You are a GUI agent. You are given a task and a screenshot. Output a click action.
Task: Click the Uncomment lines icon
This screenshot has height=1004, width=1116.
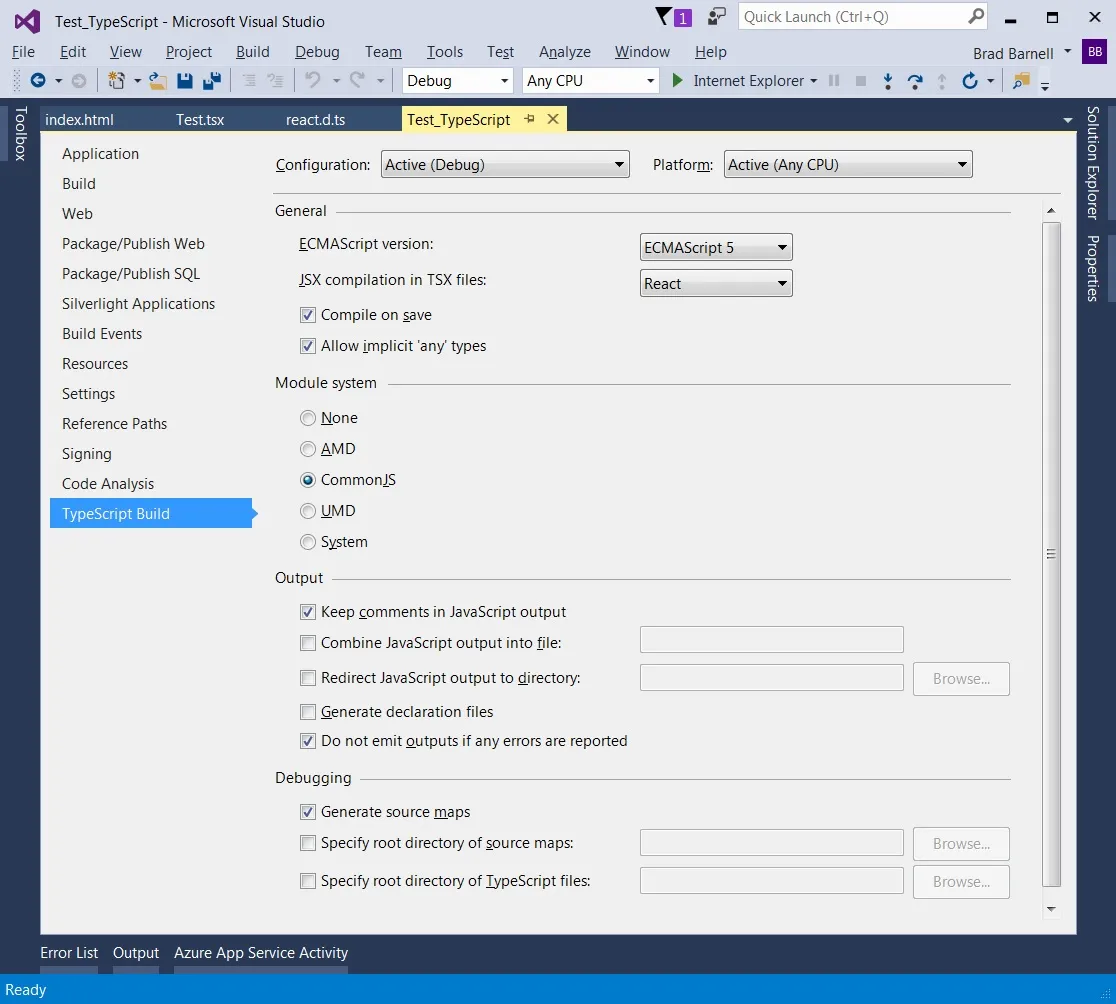pyautogui.click(x=275, y=81)
